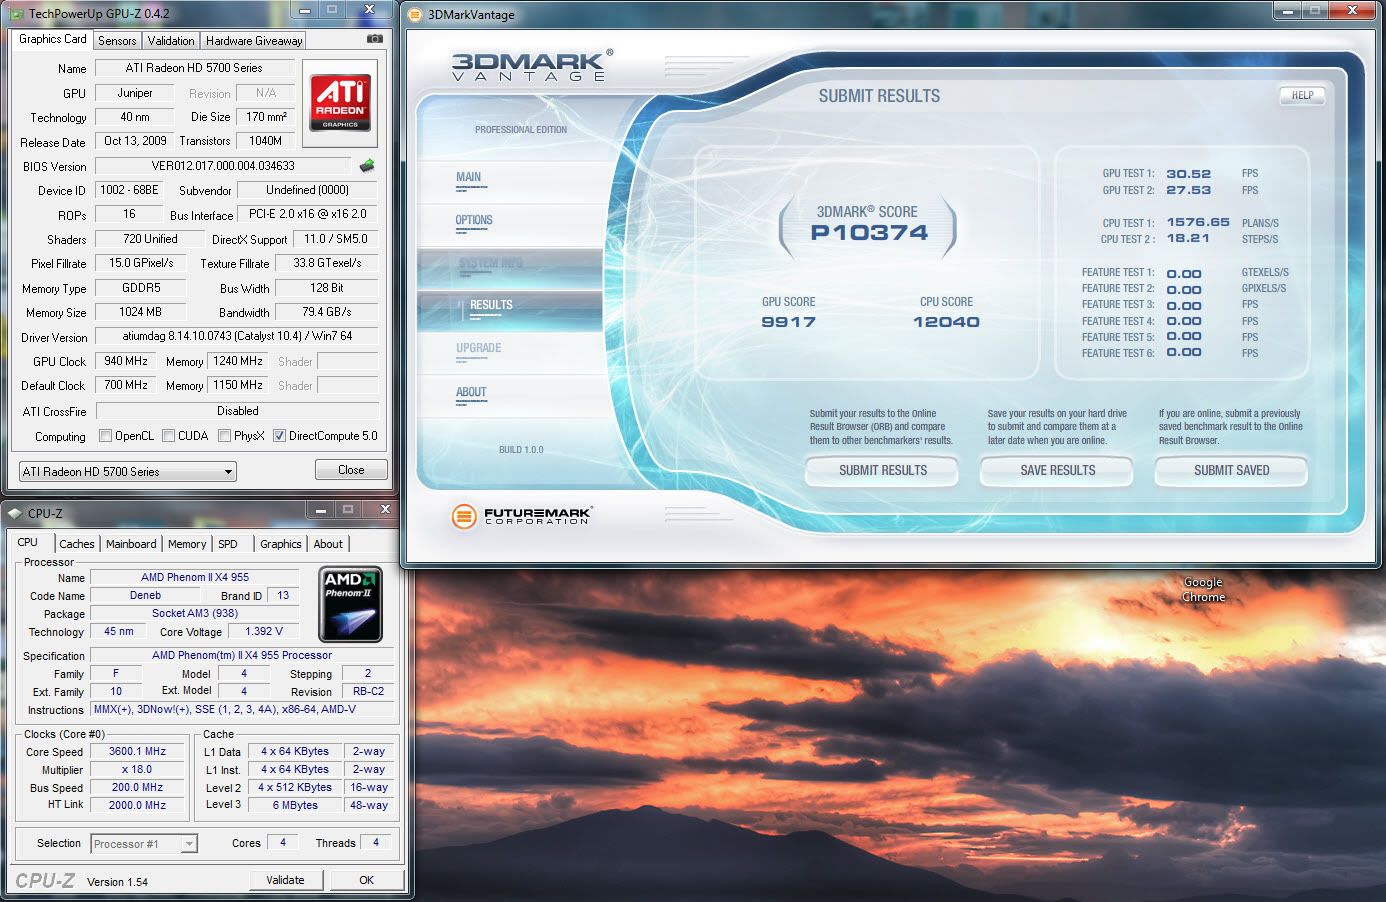Click the Validate button in CPU-Z
Image resolution: width=1386 pixels, height=902 pixels.
click(x=285, y=880)
